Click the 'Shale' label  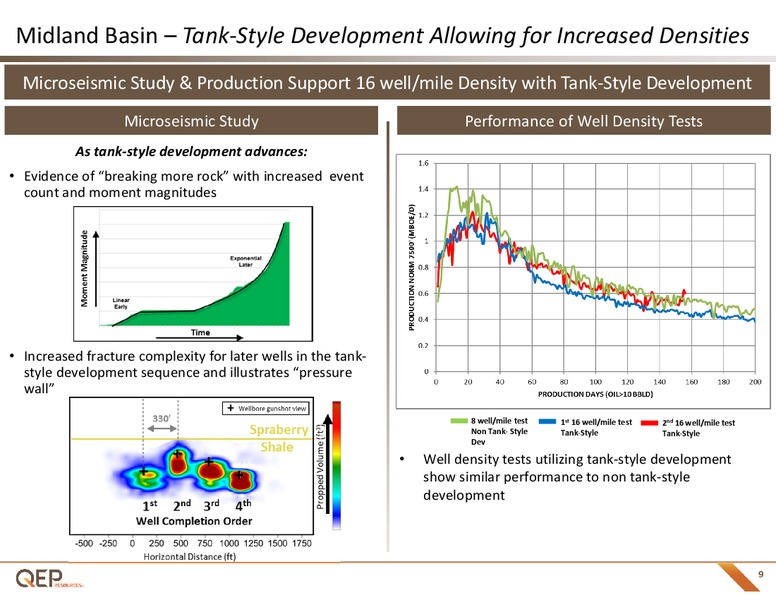coord(277,447)
